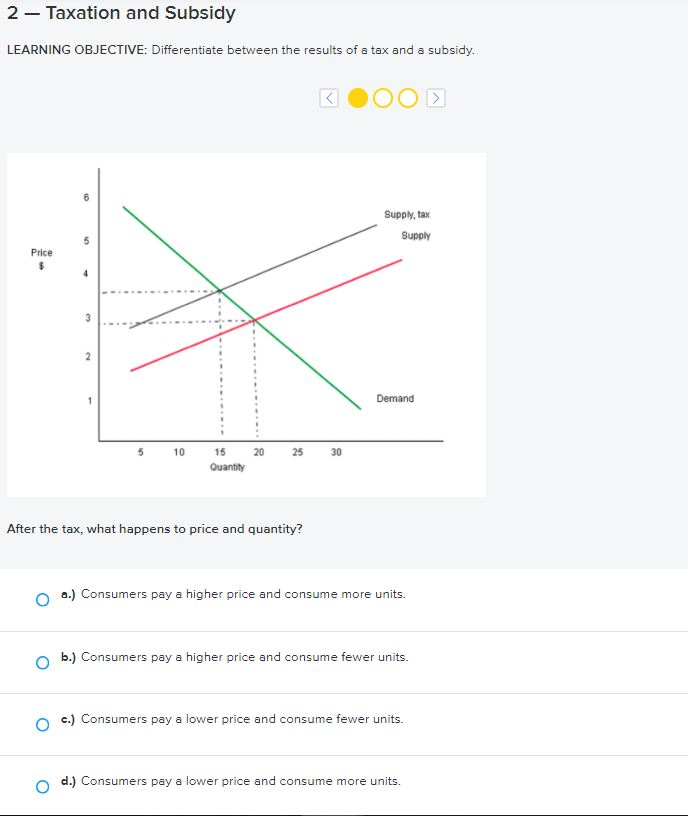Screen dimensions: 688x816
Task: Advance with the next question arrow
Action: pyautogui.click(x=436, y=98)
